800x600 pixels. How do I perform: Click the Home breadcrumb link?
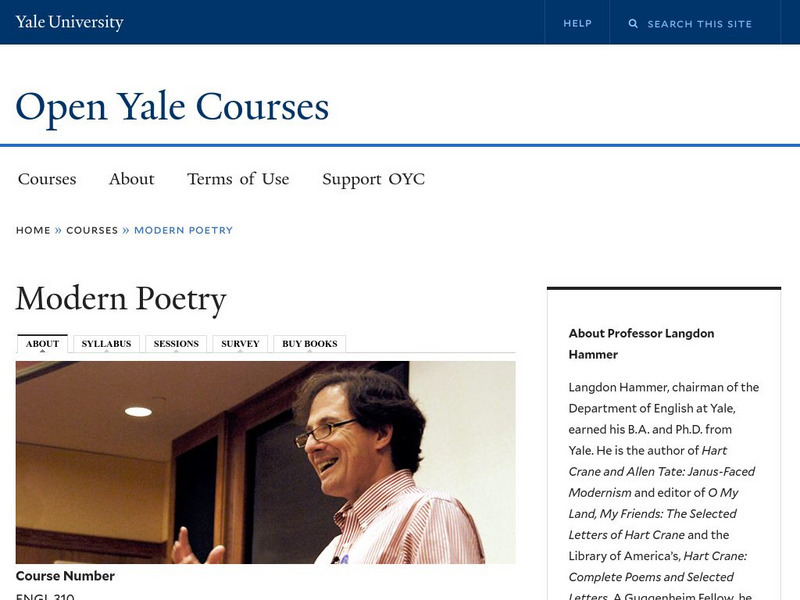(x=33, y=230)
